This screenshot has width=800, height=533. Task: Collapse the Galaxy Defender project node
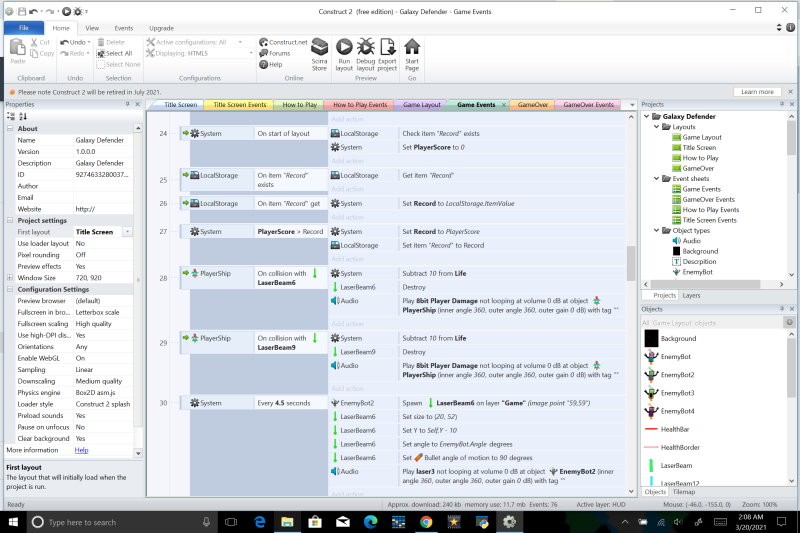coord(646,116)
